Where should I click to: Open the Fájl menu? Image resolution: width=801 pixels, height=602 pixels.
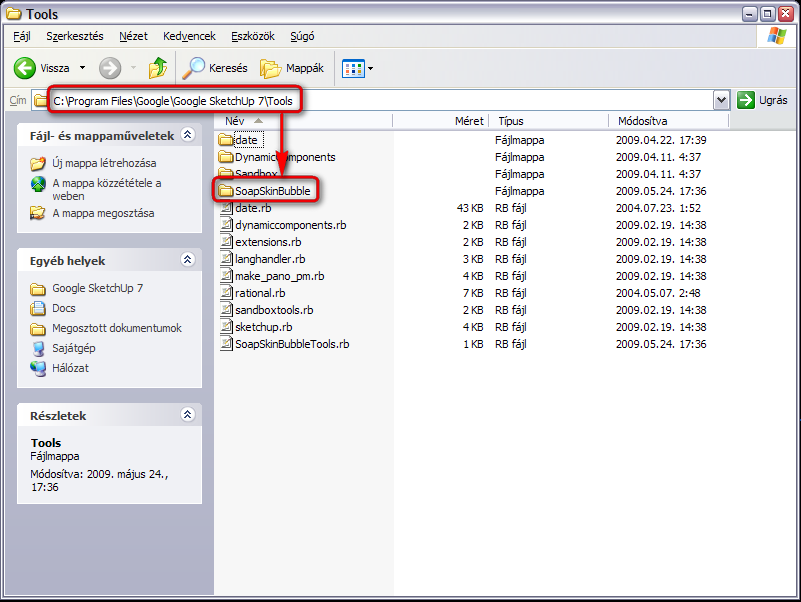[22, 36]
